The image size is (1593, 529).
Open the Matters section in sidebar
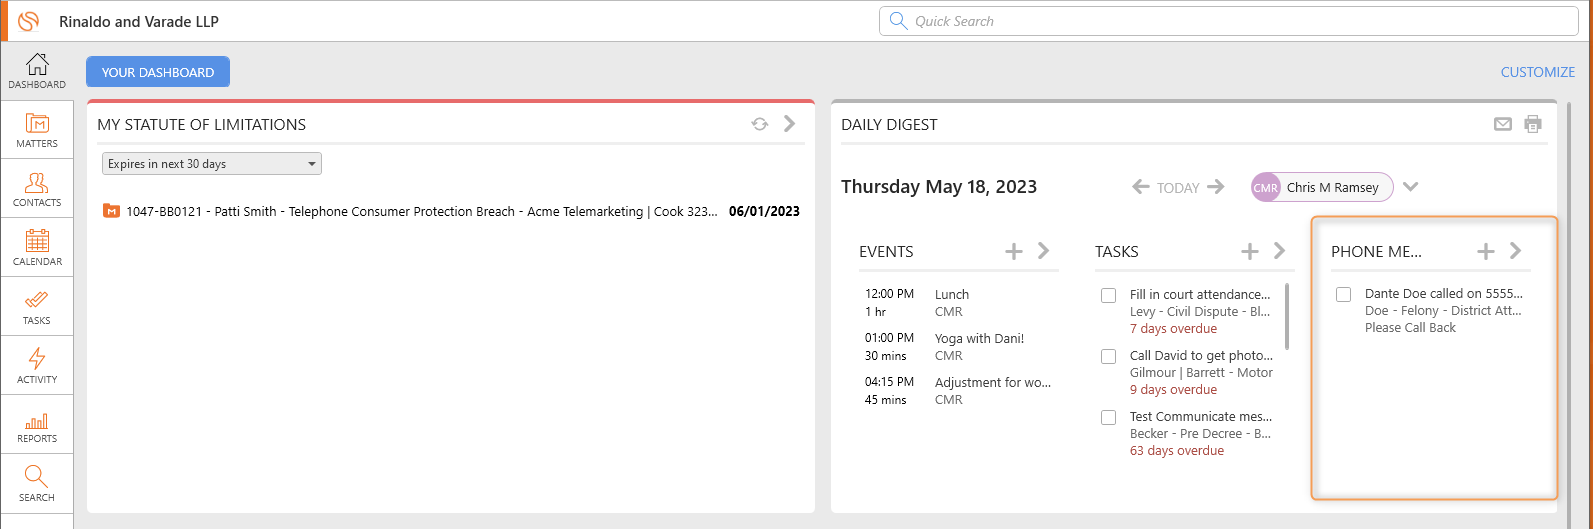click(37, 130)
